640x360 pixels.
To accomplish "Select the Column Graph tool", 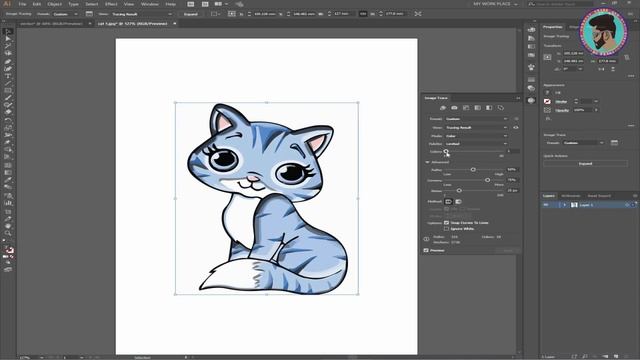I will 8,202.
